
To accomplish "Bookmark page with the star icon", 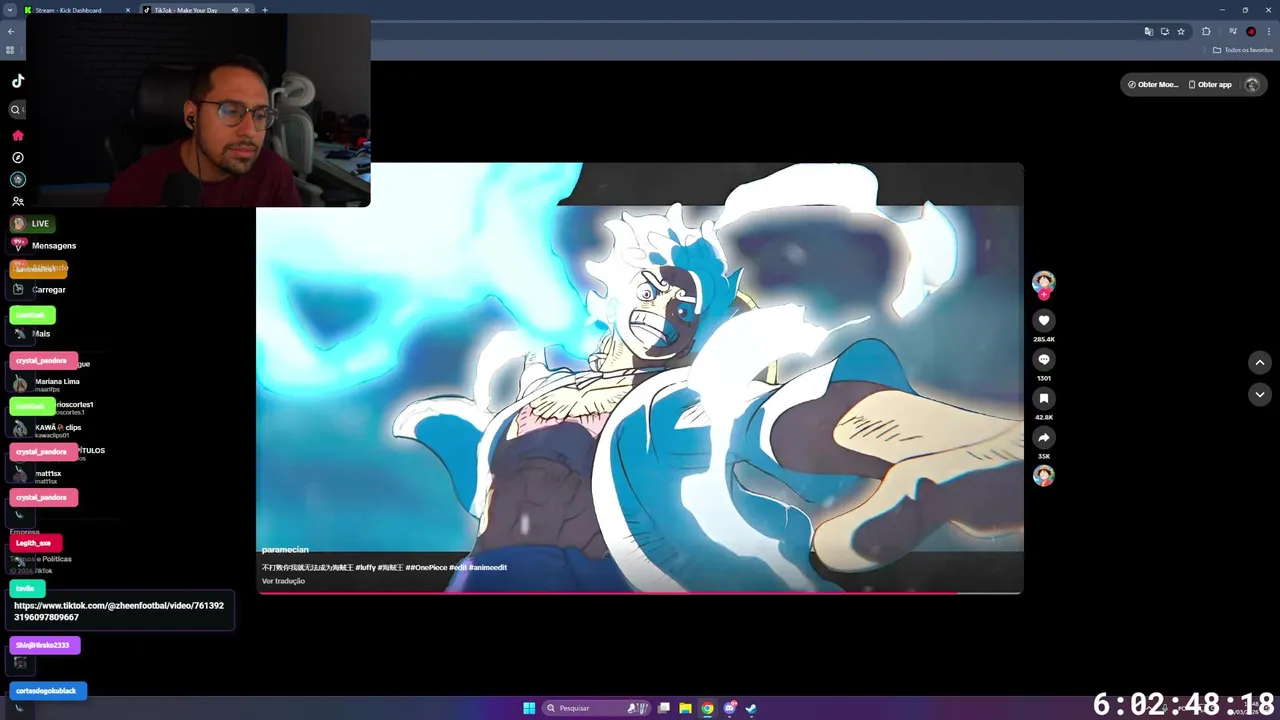I will coord(1181,31).
